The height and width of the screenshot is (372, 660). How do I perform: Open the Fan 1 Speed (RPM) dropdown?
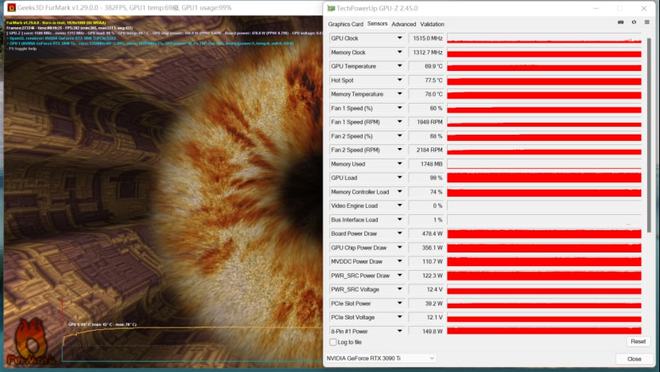click(399, 122)
